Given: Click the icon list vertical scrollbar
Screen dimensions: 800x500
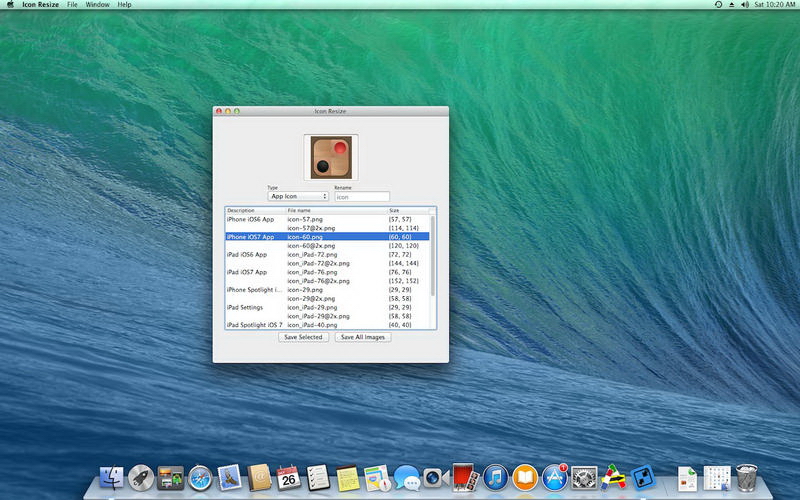Looking at the screenshot, I should (x=432, y=255).
